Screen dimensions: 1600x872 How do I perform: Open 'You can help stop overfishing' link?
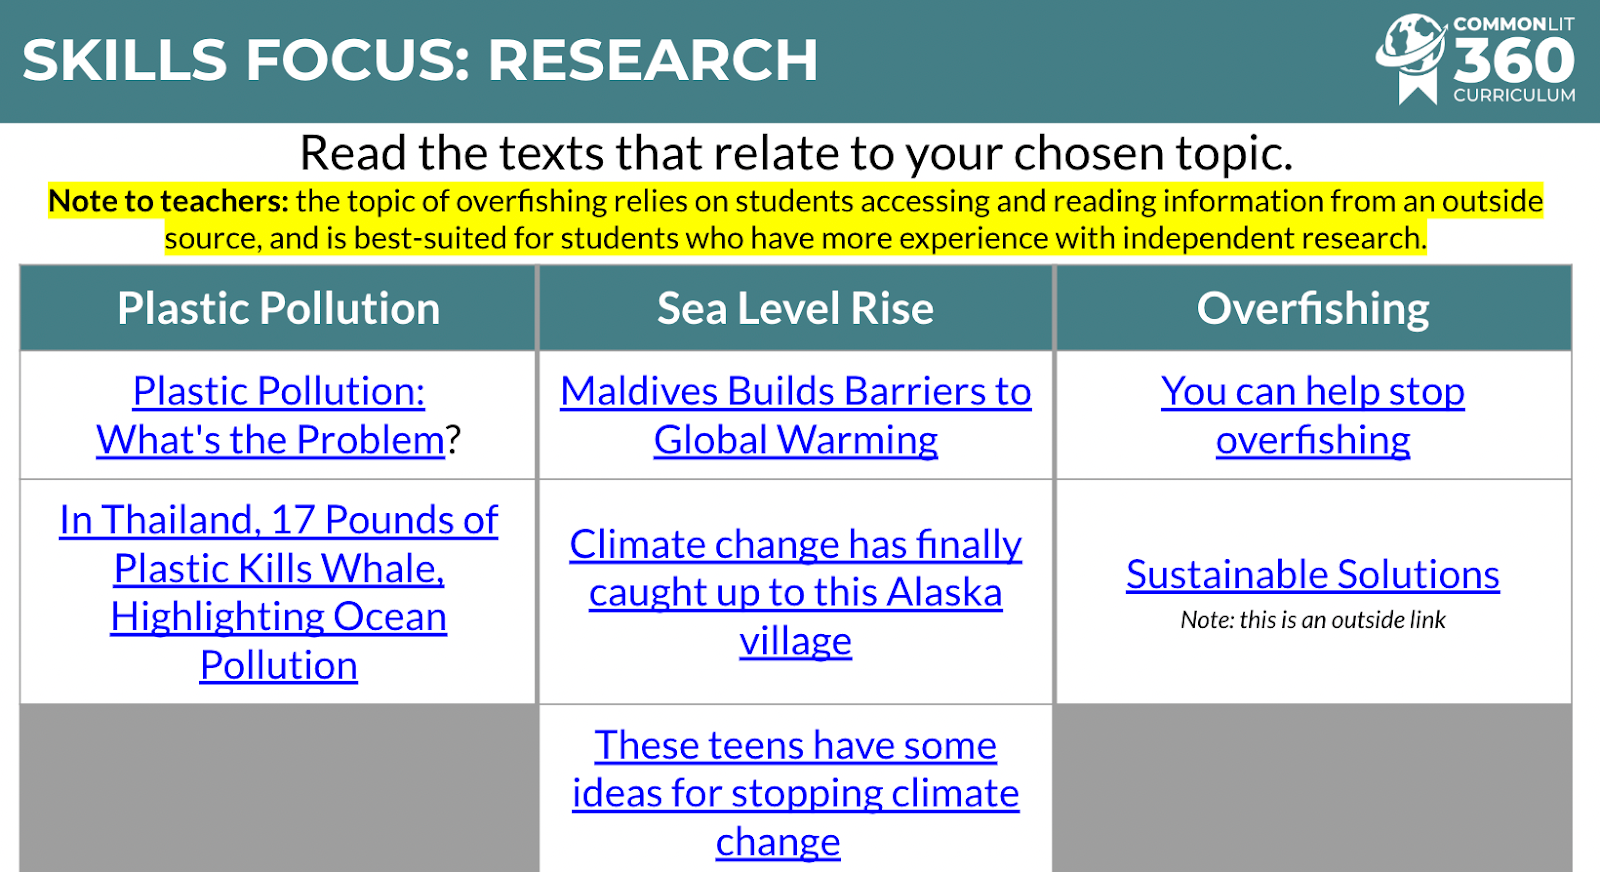(x=1313, y=415)
